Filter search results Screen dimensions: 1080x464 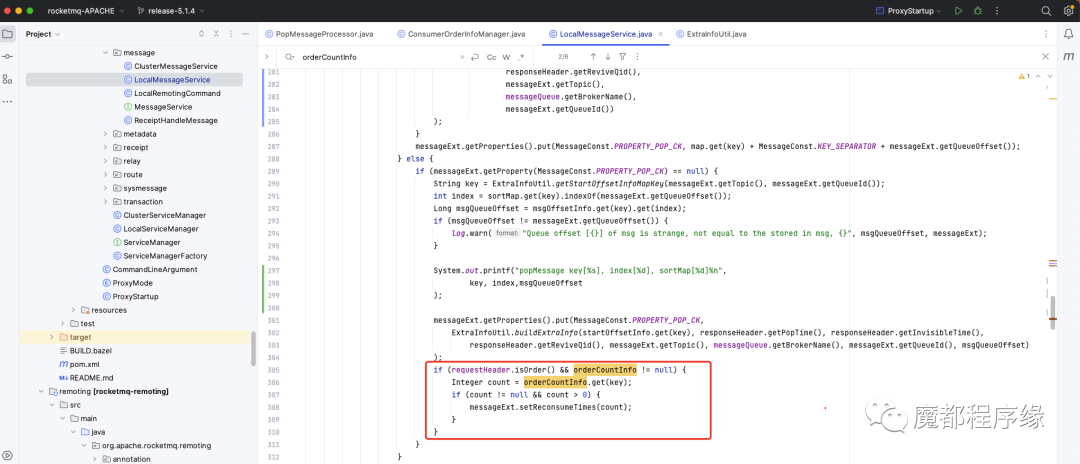[623, 56]
